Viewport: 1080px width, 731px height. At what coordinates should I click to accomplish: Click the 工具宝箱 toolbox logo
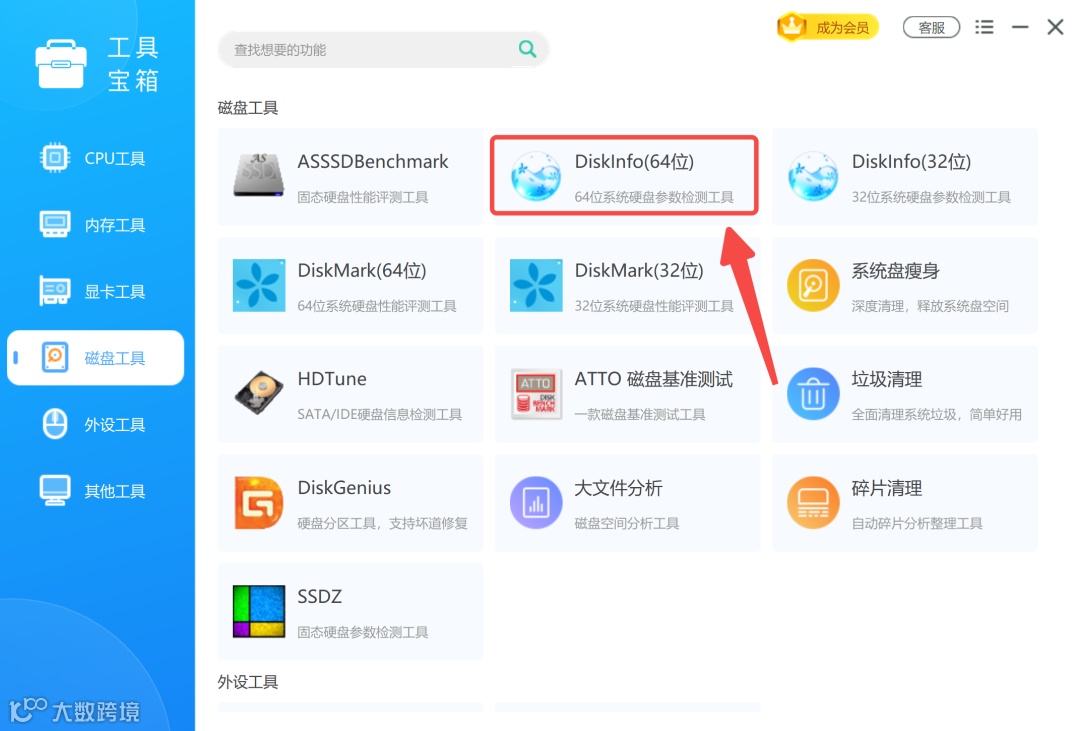coord(61,64)
